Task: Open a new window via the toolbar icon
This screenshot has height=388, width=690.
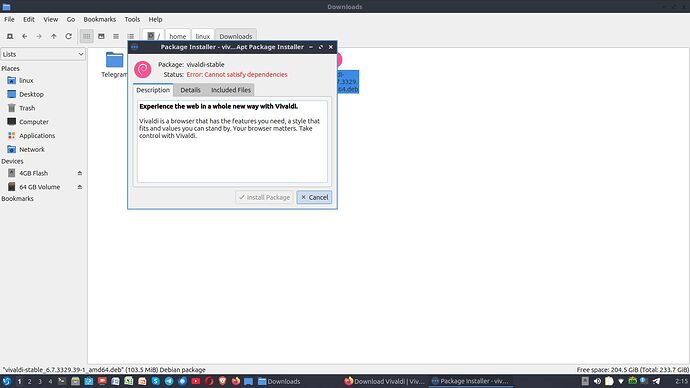Action: [x=10, y=37]
